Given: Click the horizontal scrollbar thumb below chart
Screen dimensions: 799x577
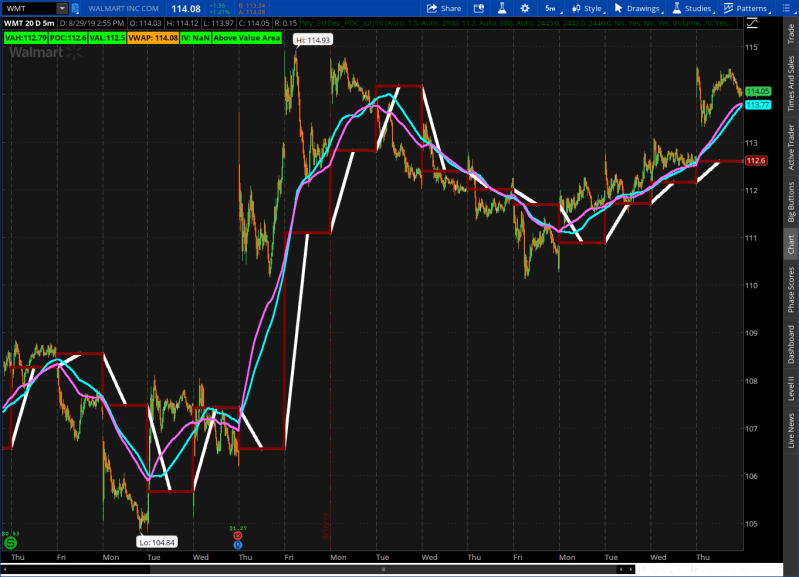Looking at the screenshot, I should (x=383, y=569).
